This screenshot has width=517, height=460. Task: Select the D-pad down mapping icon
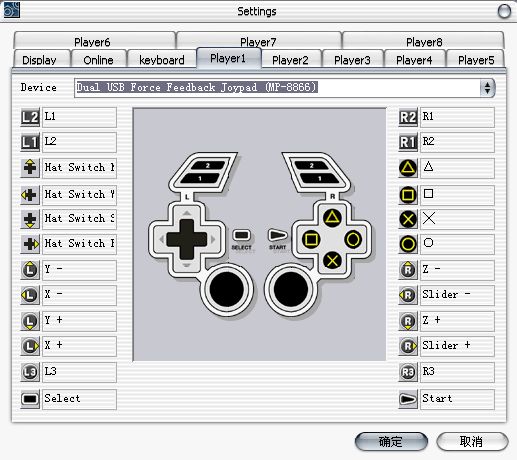30,219
